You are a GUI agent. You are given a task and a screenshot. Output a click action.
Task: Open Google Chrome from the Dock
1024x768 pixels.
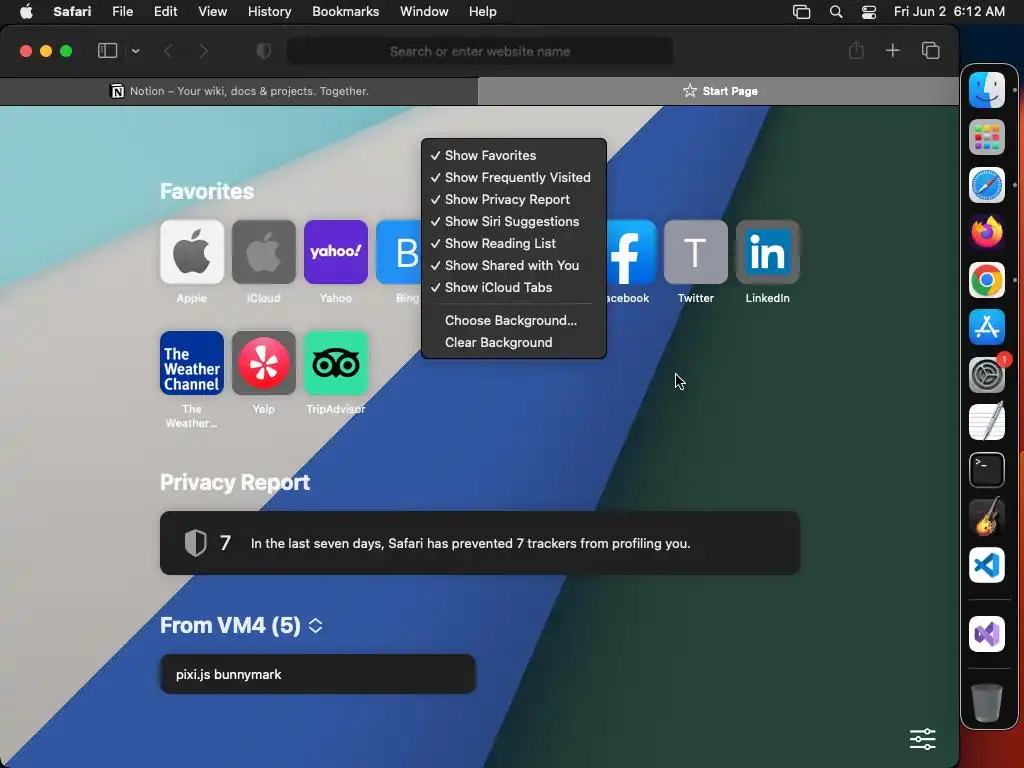click(987, 280)
